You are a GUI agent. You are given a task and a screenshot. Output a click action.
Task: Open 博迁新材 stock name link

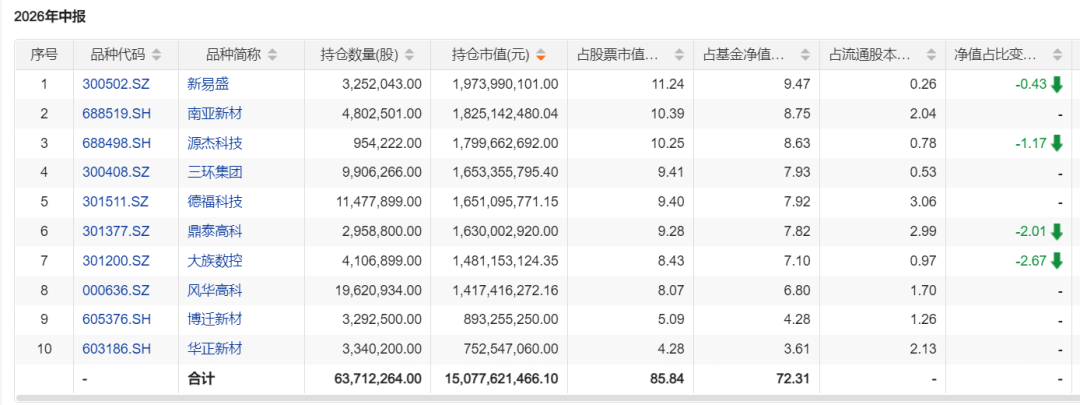click(x=215, y=320)
